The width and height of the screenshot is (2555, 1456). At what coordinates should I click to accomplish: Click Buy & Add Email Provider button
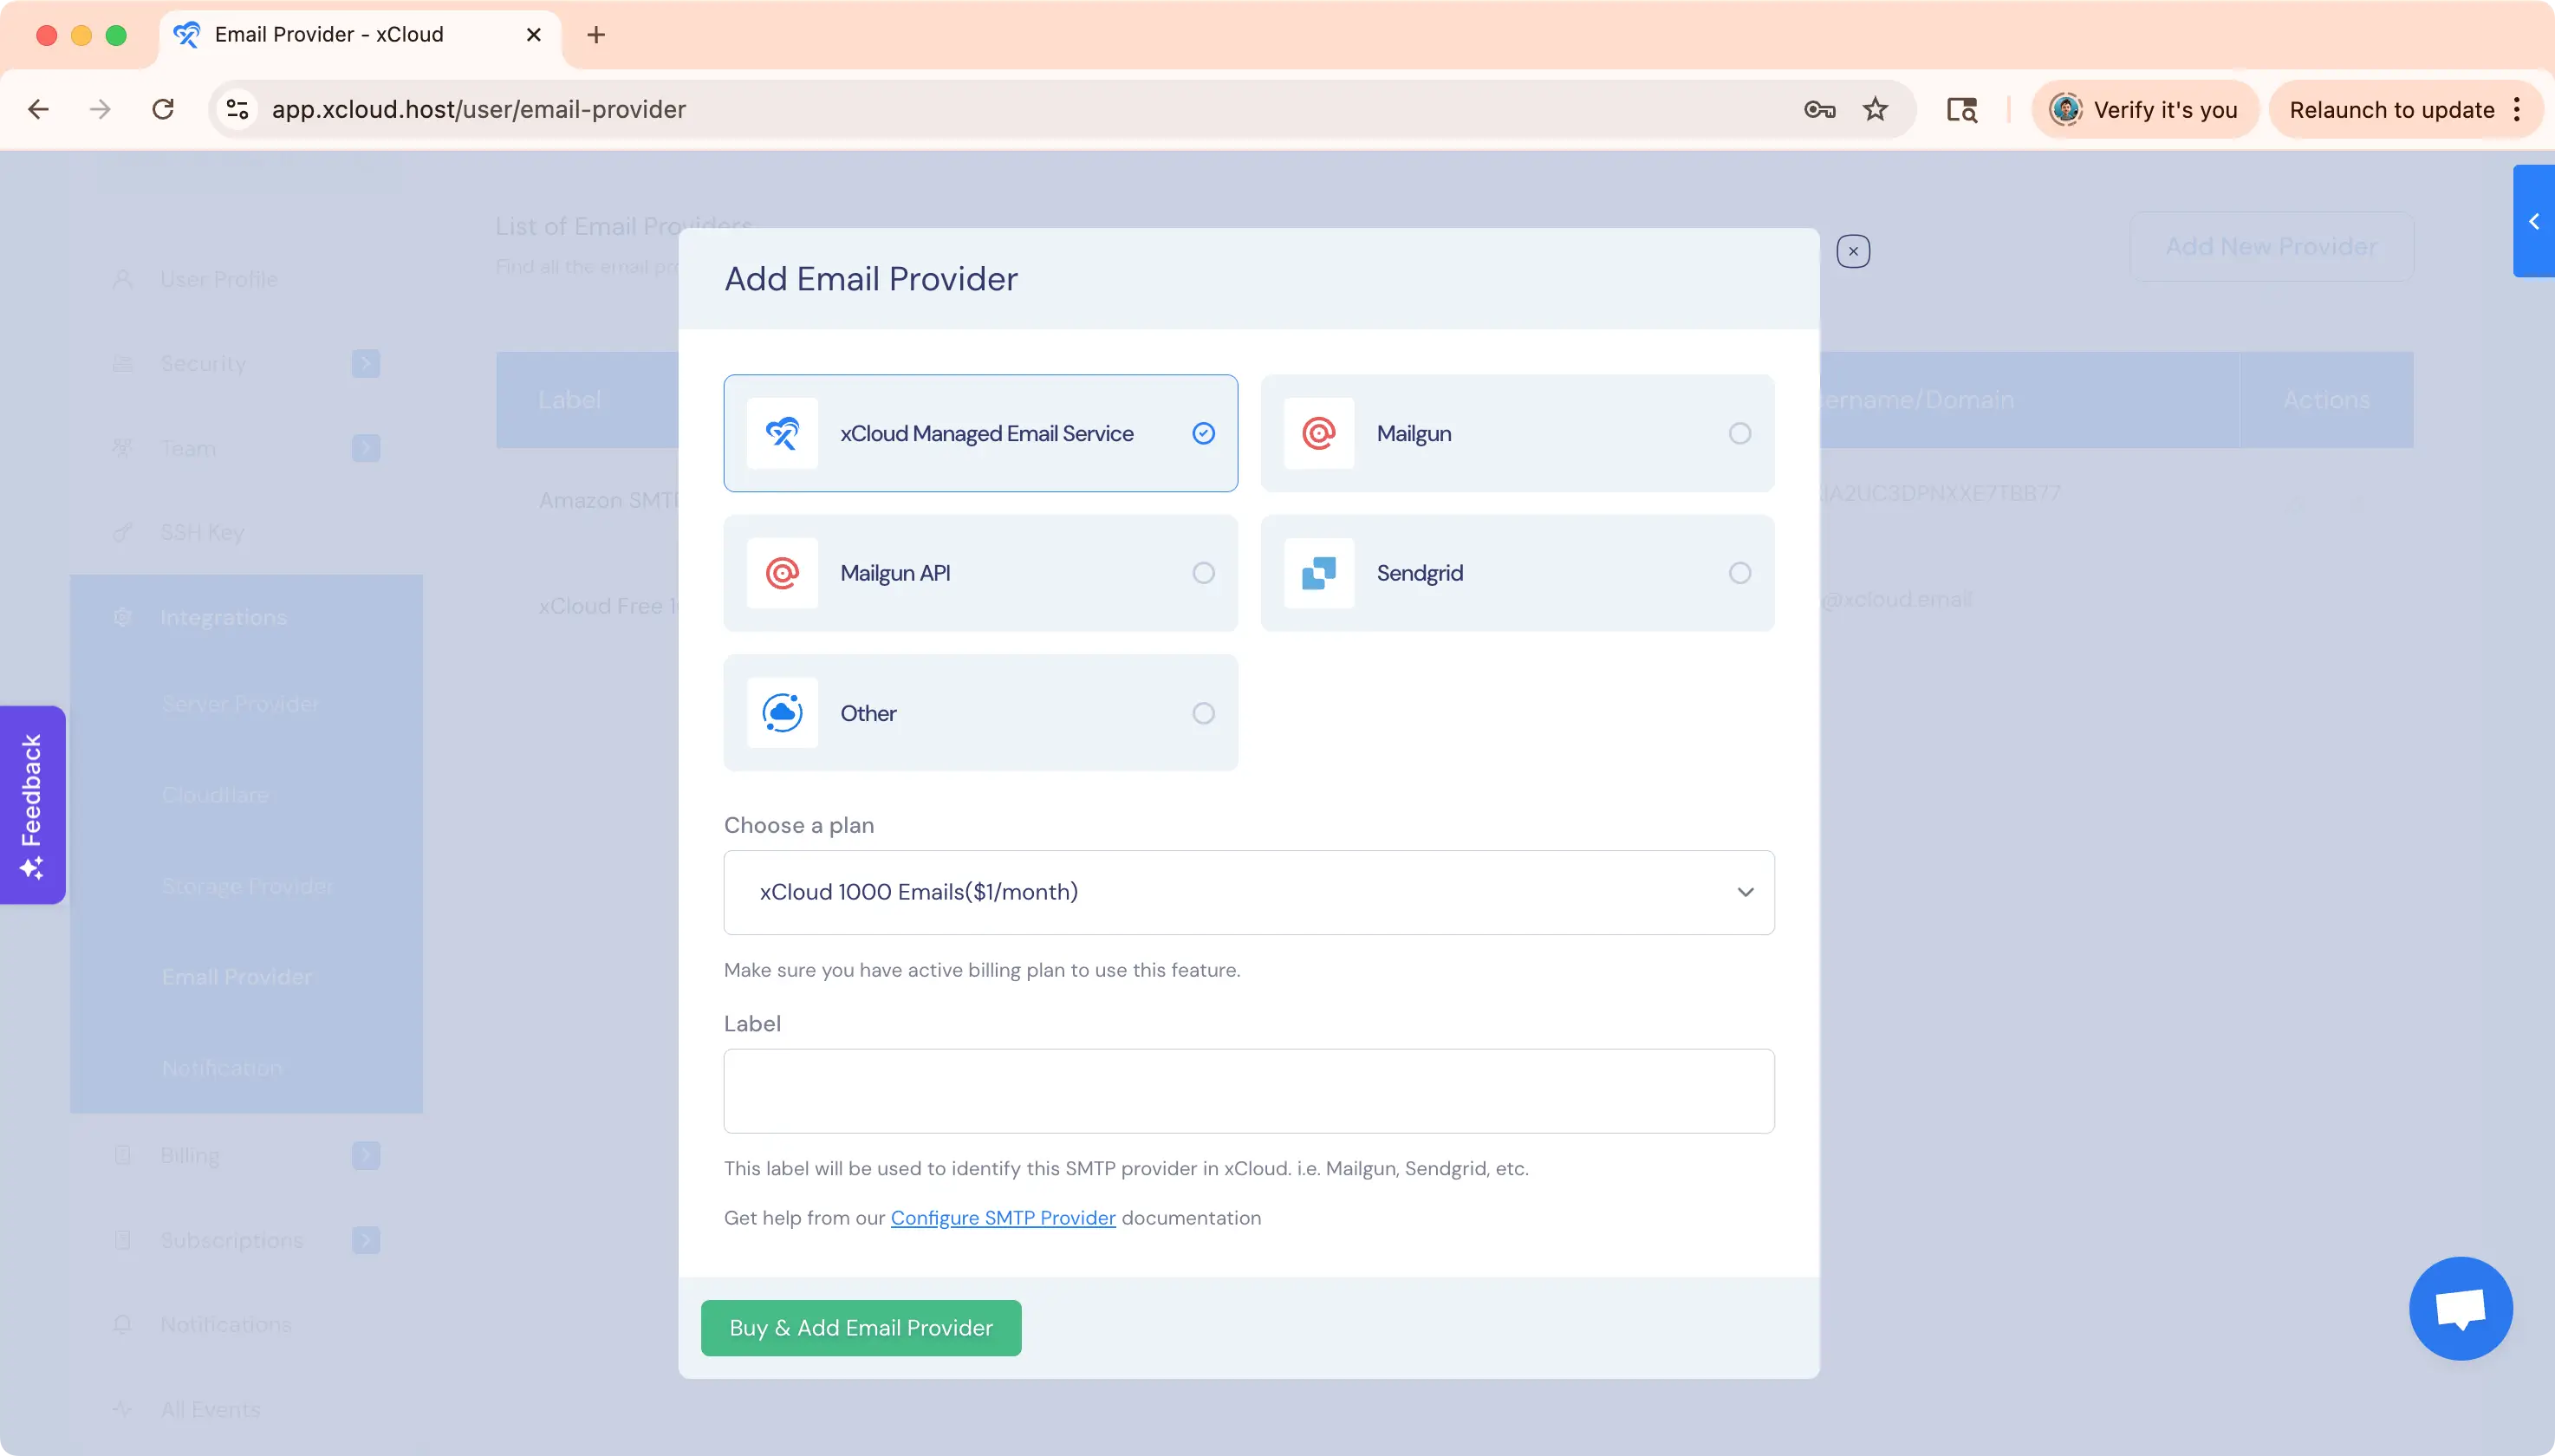[861, 1328]
